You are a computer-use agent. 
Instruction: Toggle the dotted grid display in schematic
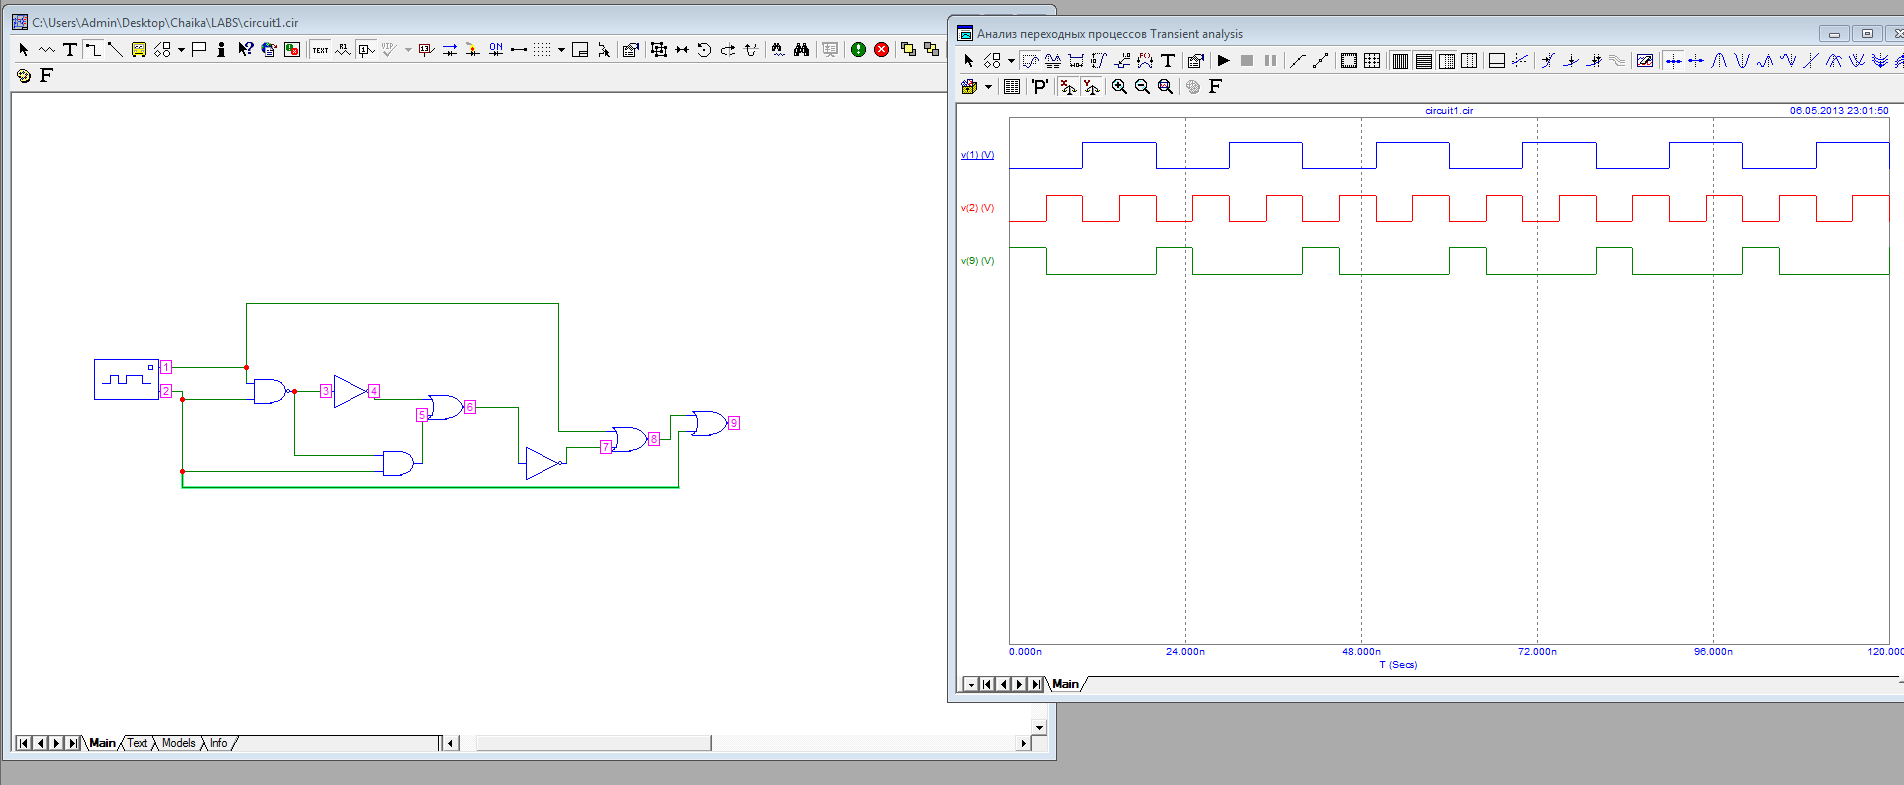pyautogui.click(x=542, y=50)
